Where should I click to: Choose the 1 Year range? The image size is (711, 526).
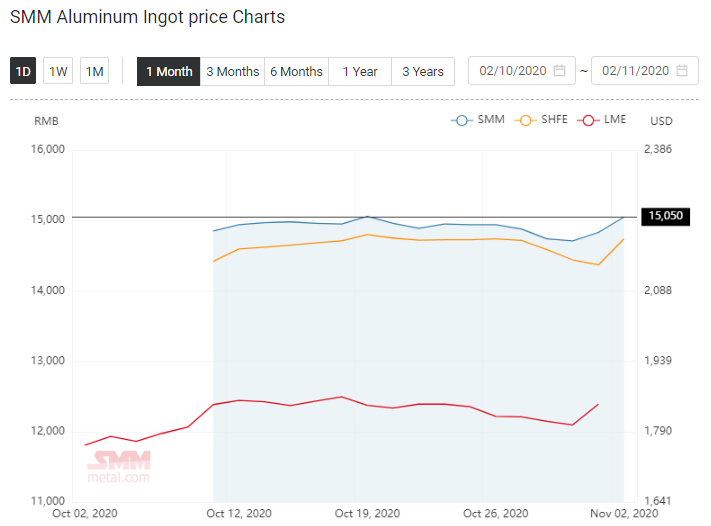pyautogui.click(x=360, y=72)
